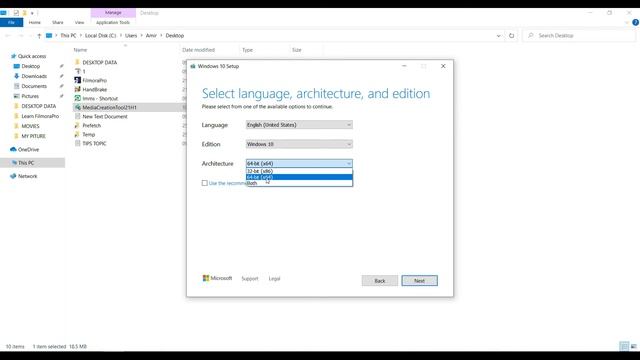Viewport: 640px width, 360px height.
Task: Sort by Type column header
Action: [247, 50]
